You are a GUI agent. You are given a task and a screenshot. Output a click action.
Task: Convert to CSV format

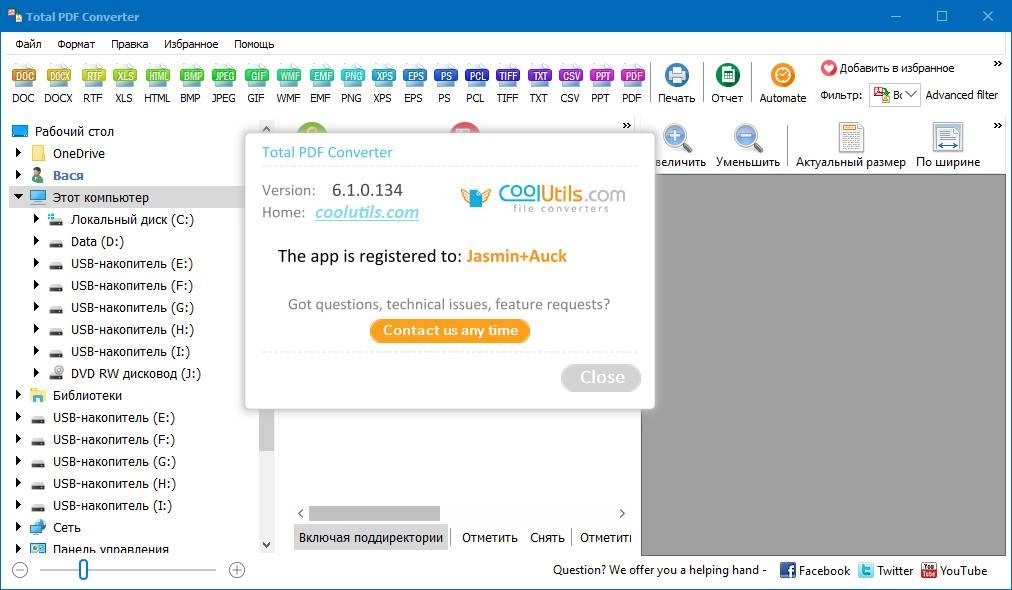[571, 85]
